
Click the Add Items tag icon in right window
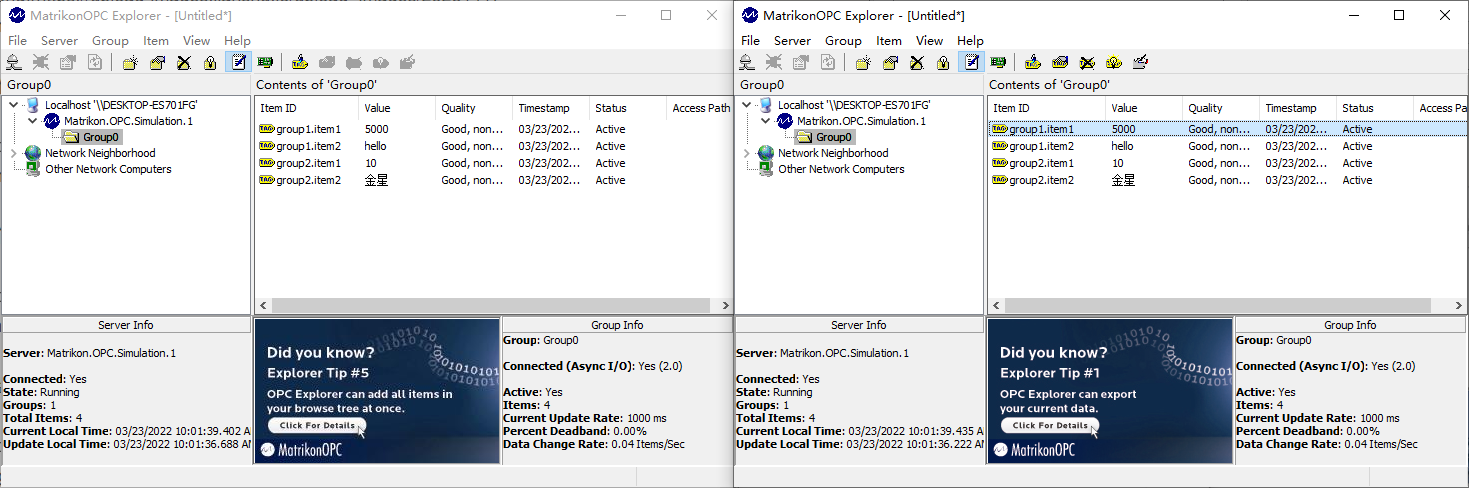pos(1033,62)
